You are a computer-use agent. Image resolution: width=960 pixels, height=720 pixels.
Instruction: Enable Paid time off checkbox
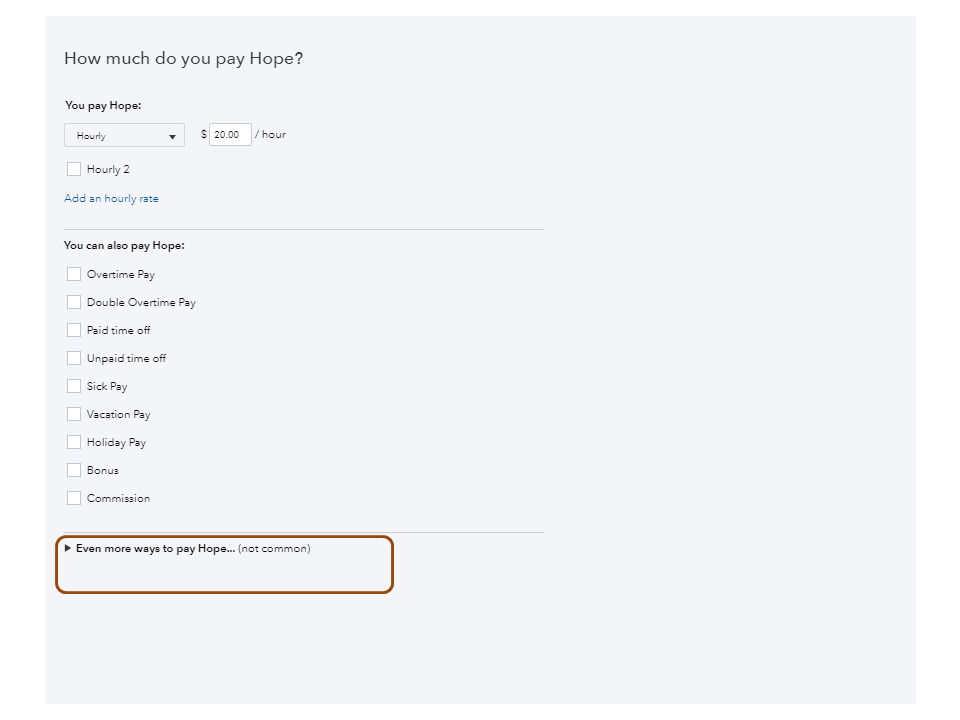74,330
